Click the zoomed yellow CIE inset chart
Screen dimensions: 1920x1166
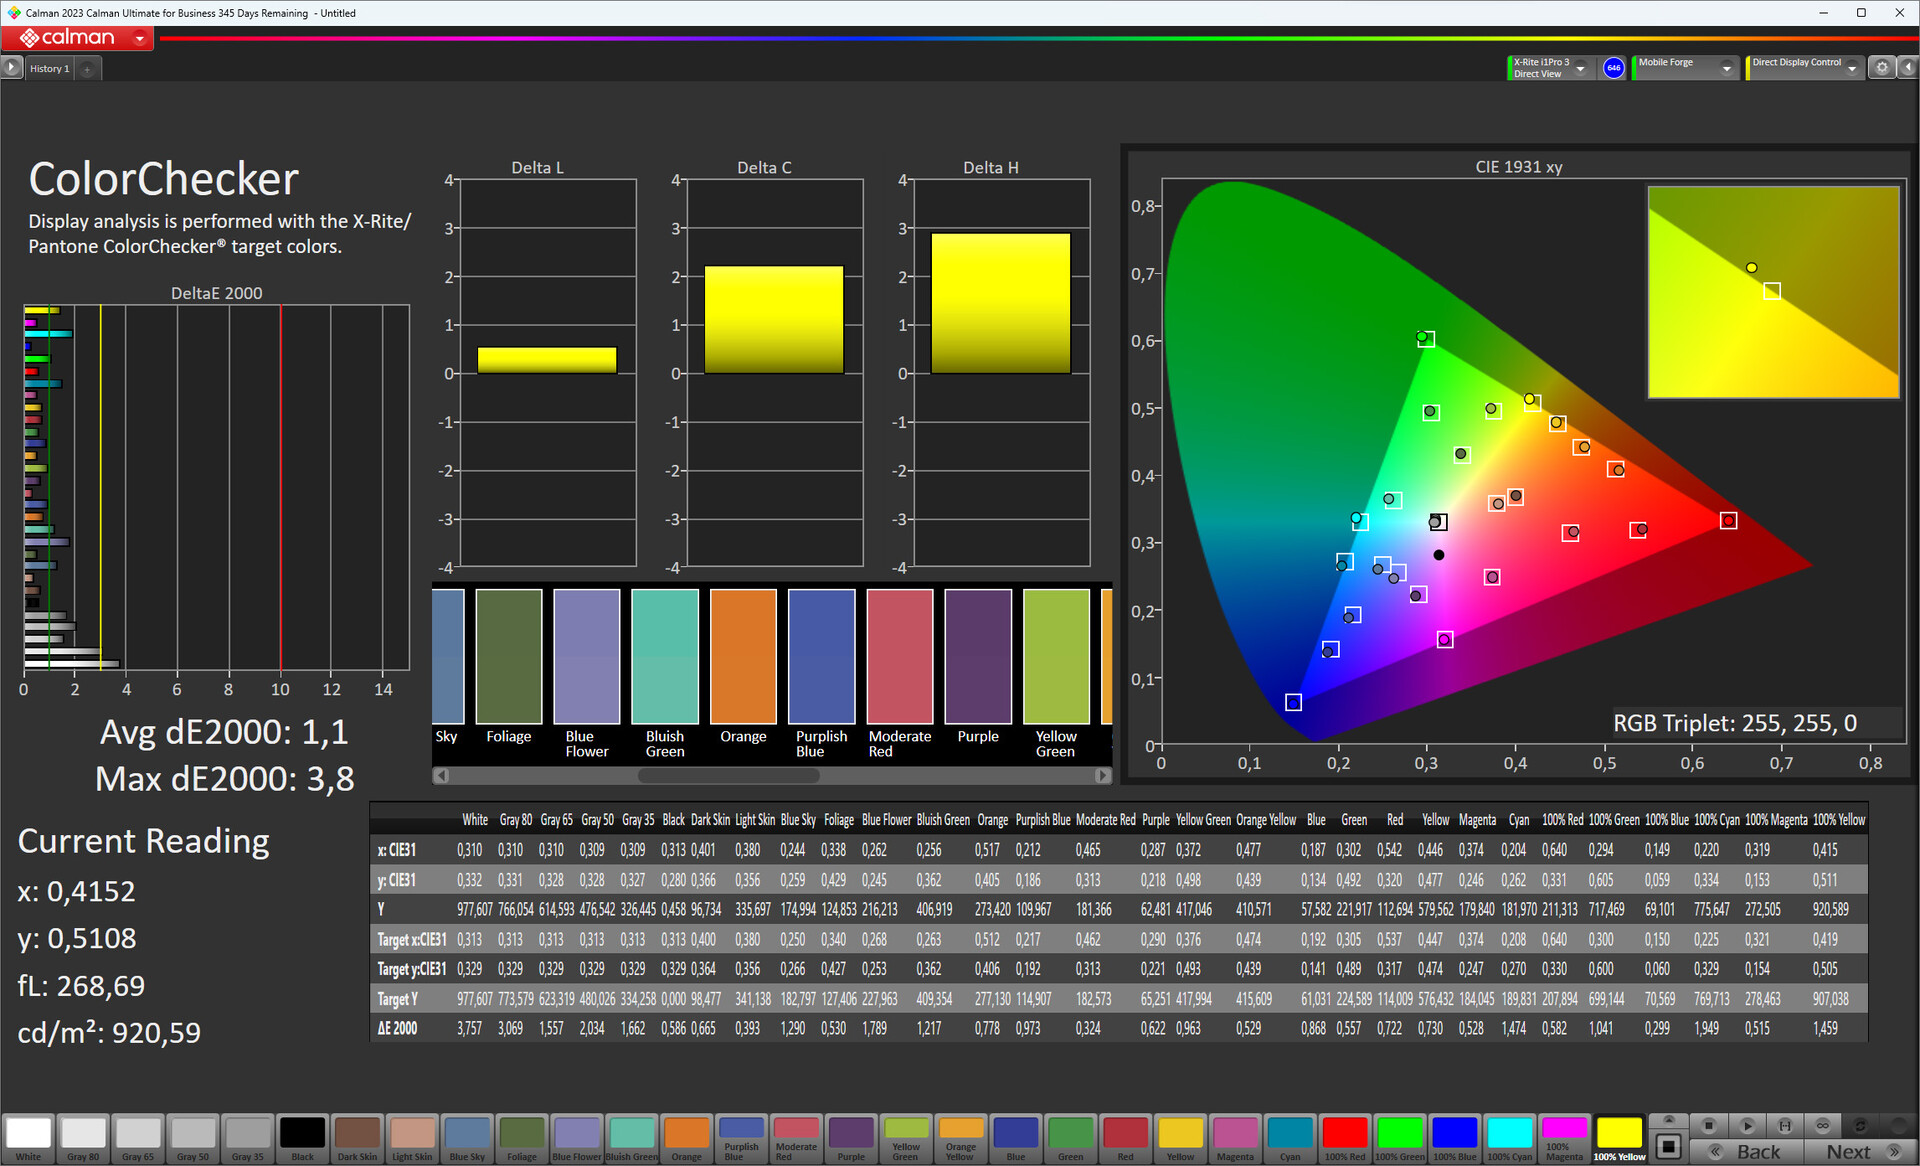[1773, 292]
